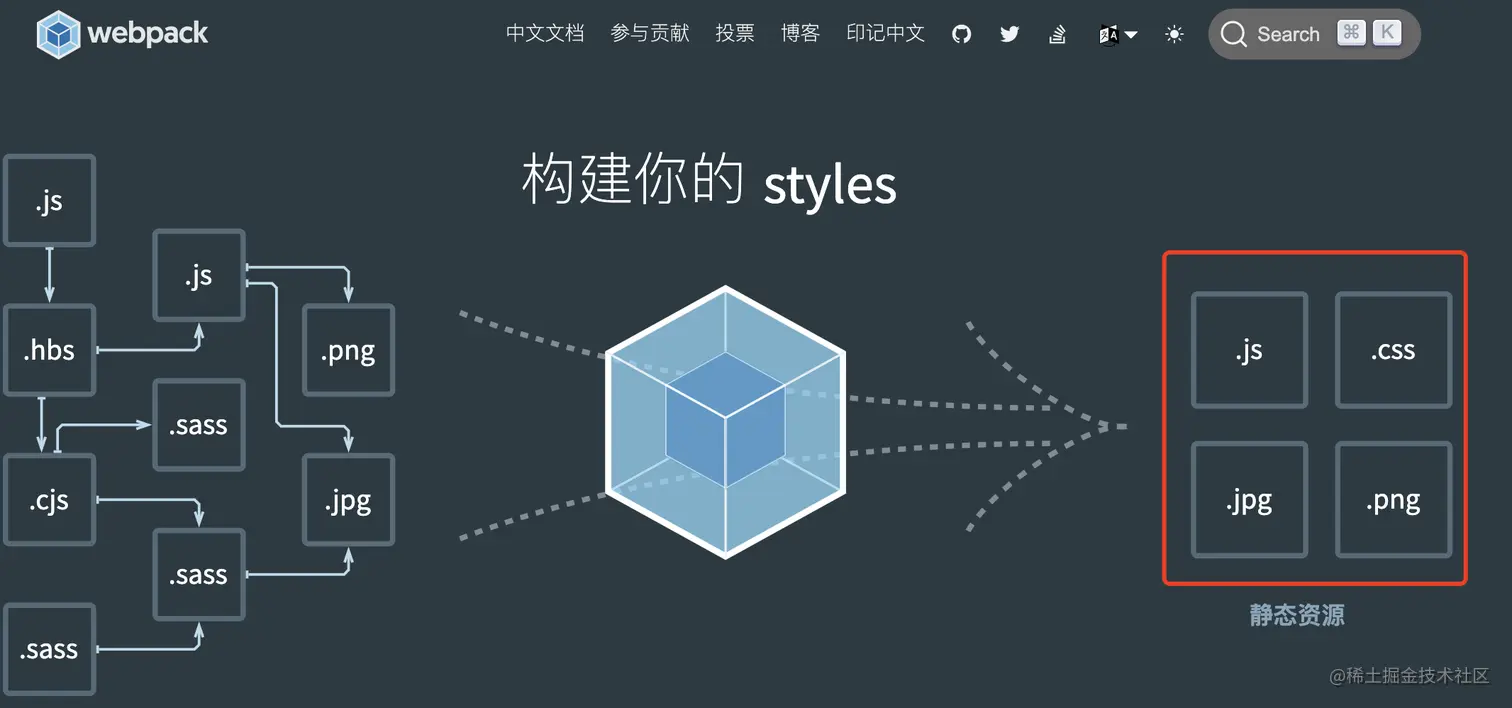Viewport: 1512px width, 708px height.
Task: Click the webpack logo cube icon
Action: 59,34
